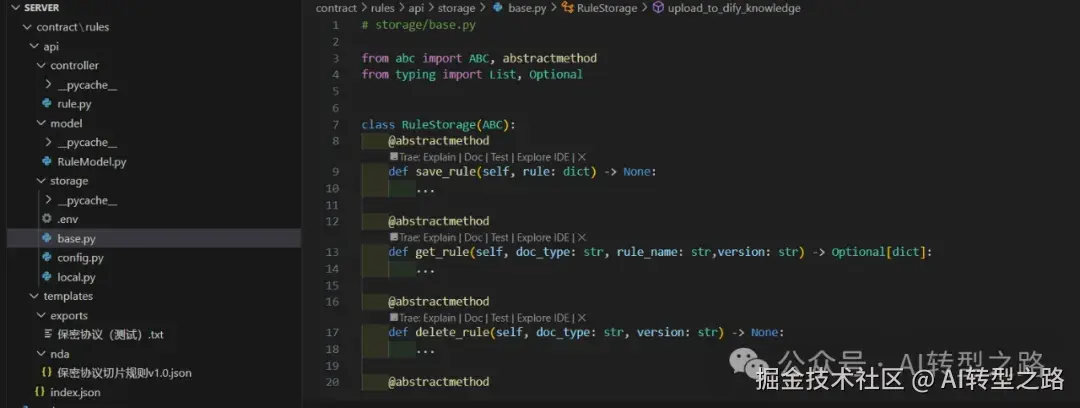Open local.py in the explorer
The image size is (1080, 408).
coord(76,277)
